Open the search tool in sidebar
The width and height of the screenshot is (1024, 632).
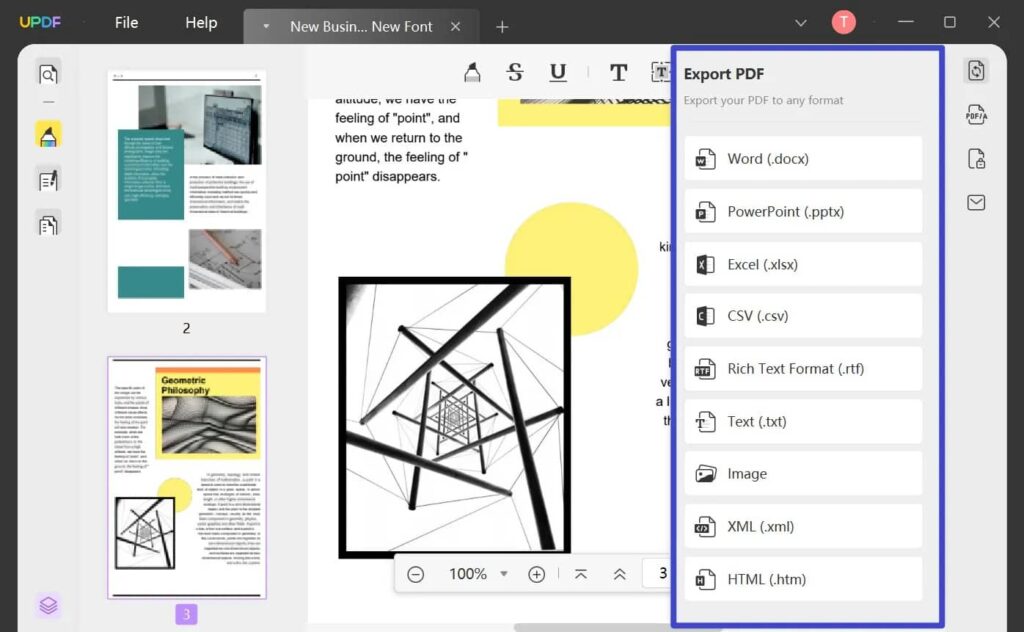point(47,74)
